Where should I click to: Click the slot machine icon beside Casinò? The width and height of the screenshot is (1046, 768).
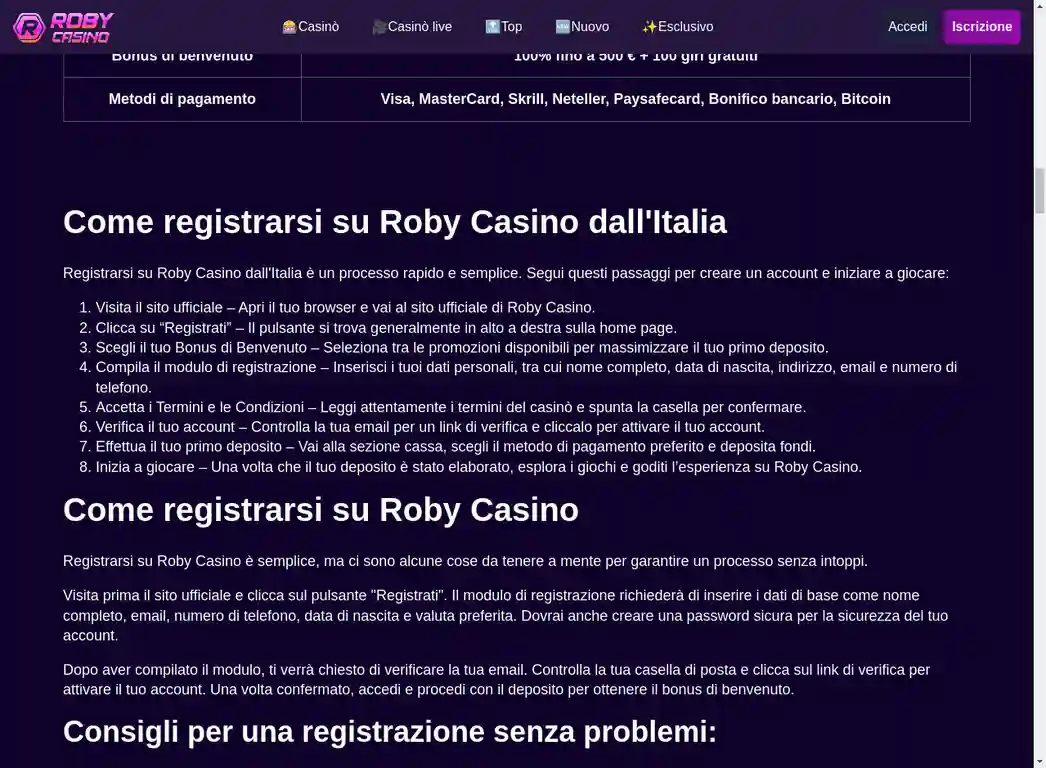tap(289, 27)
